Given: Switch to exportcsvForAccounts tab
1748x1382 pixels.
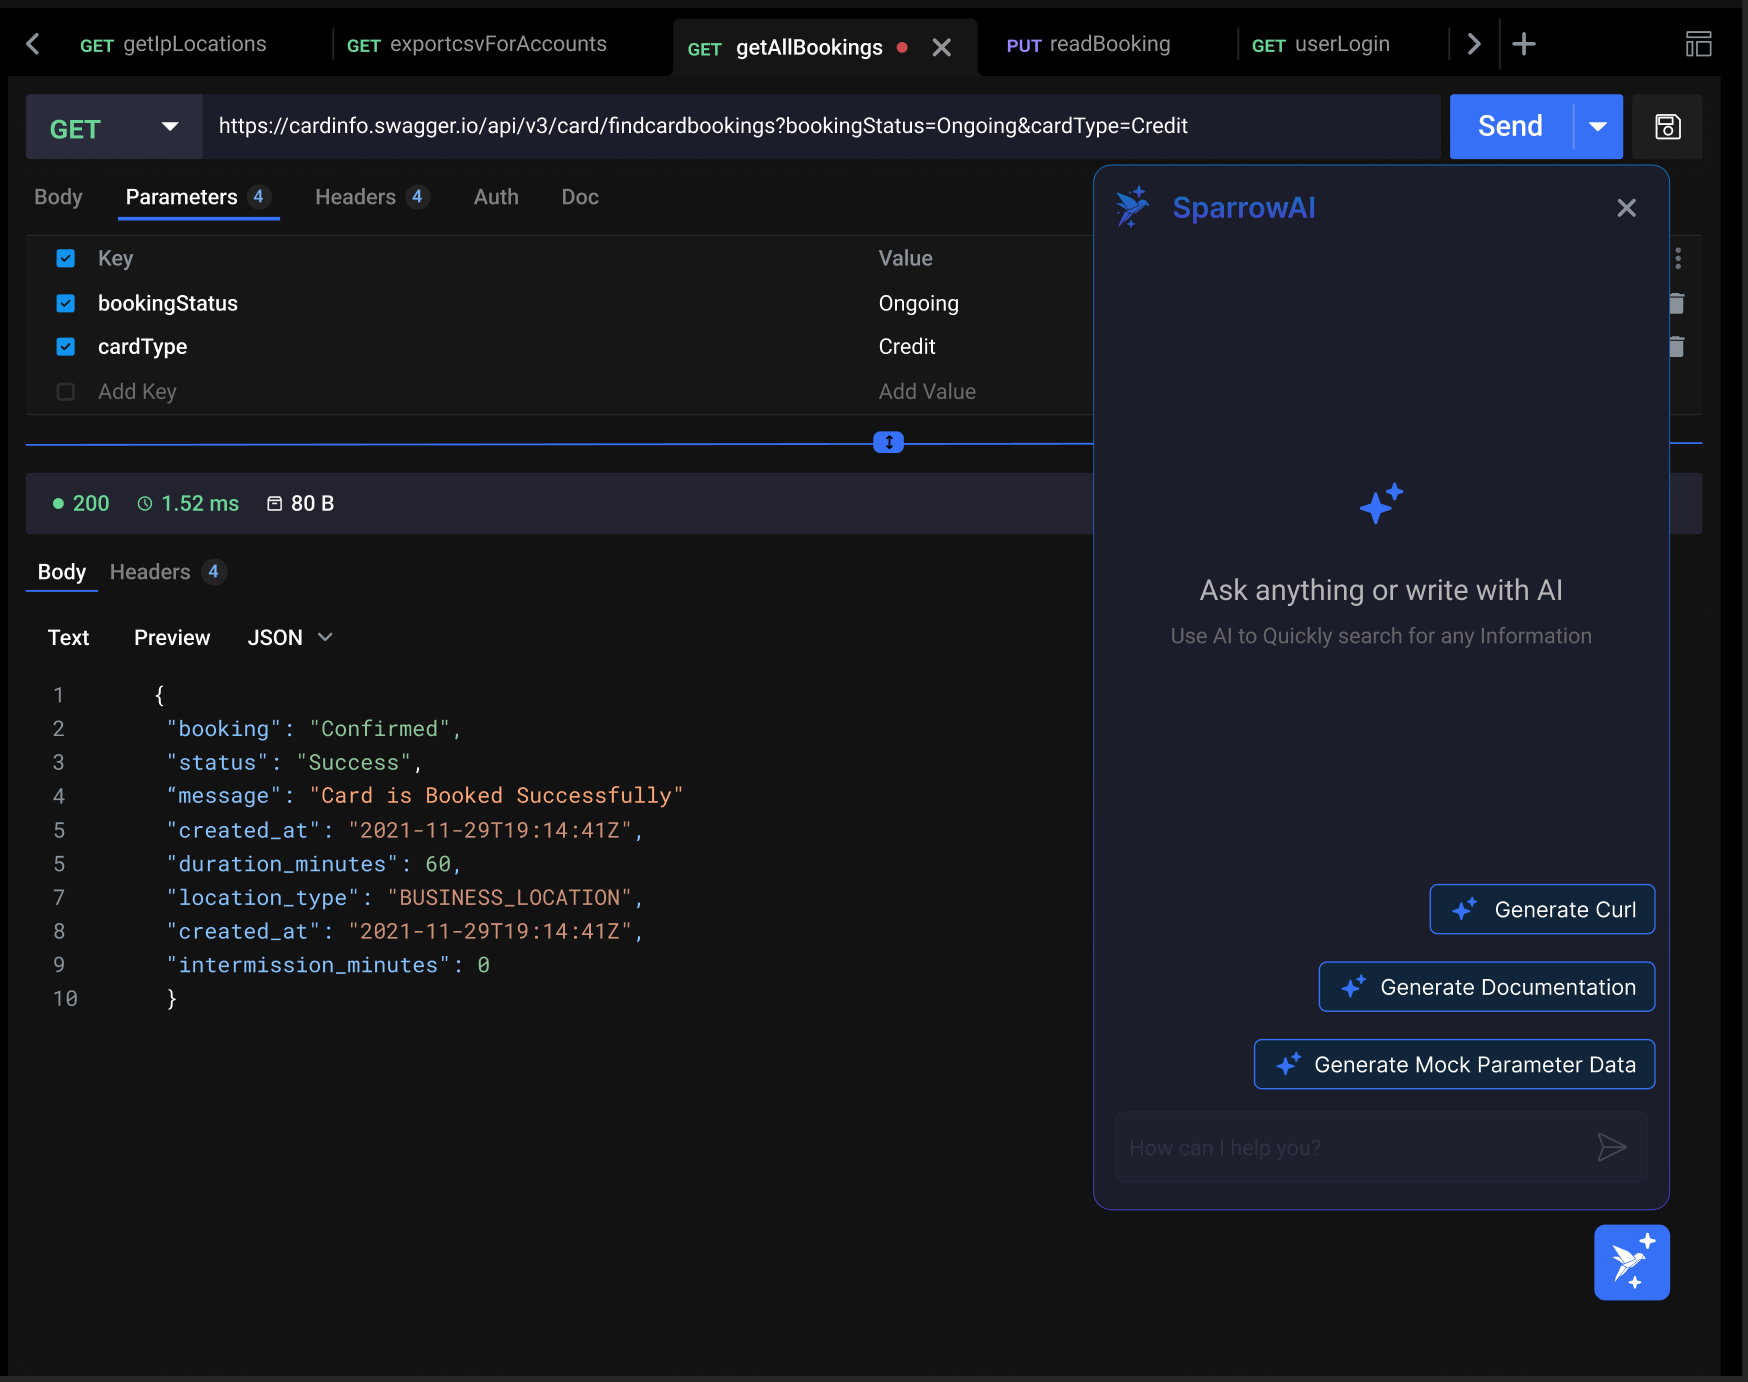Looking at the screenshot, I should click(x=477, y=44).
